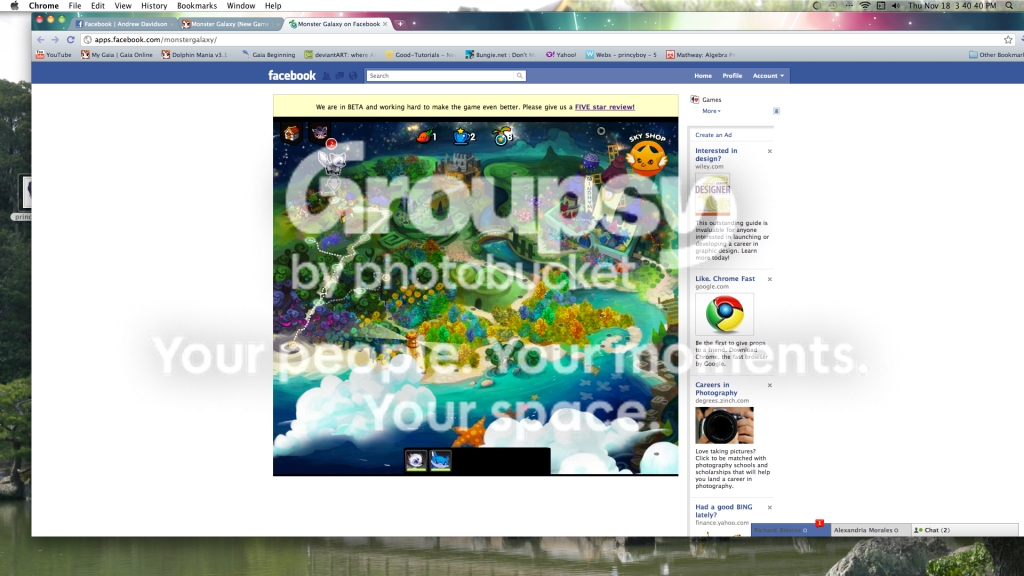Open the Had a good BING lately ad
Viewport: 1024px width, 576px height.
click(x=723, y=511)
